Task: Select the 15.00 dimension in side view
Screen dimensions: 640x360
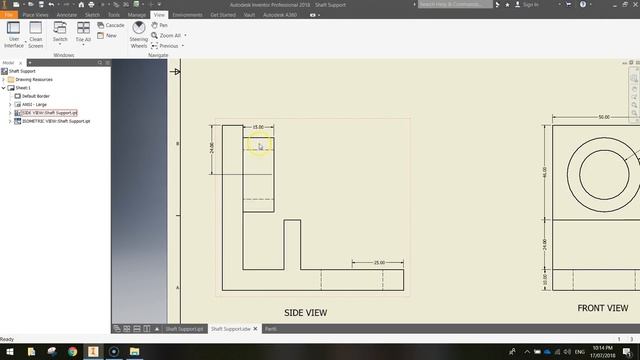Action: coord(258,127)
